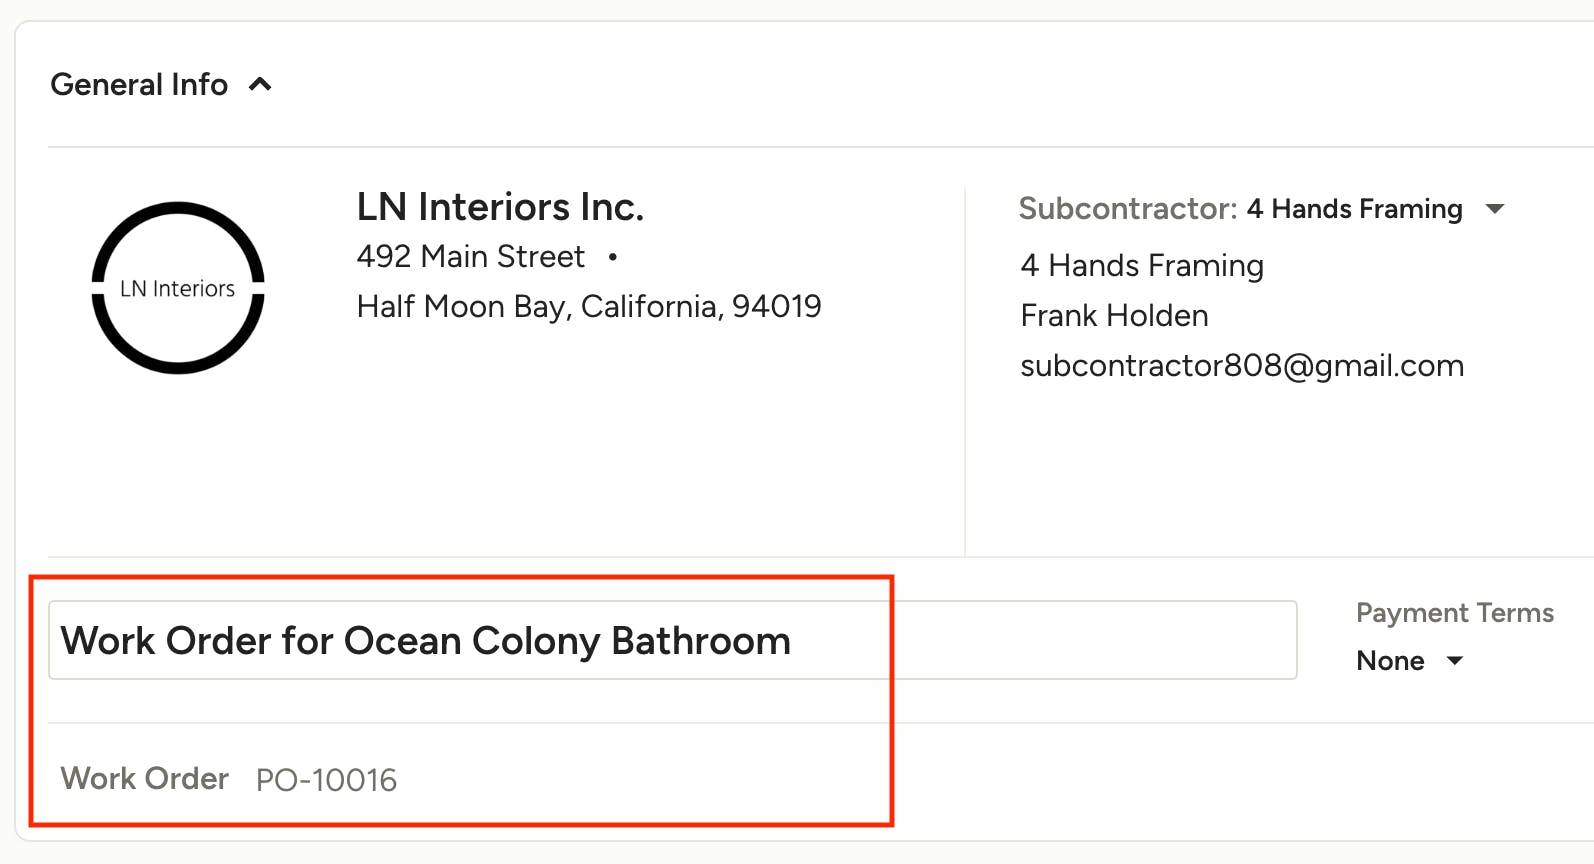The image size is (1594, 864).
Task: Click the 492 Main Street address line
Action: coord(470,257)
